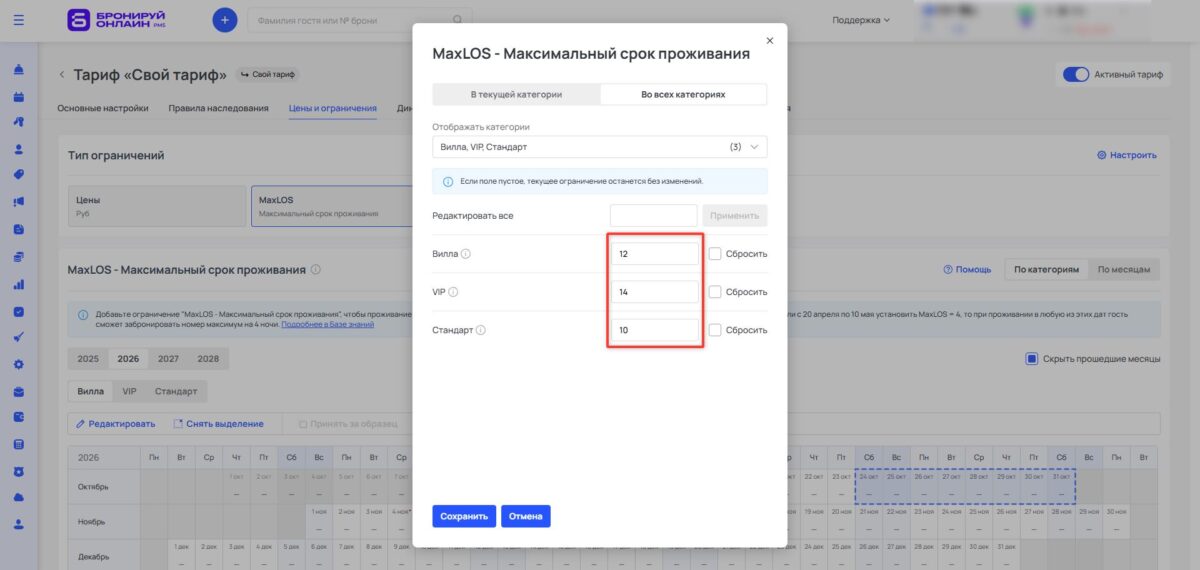
Task: Click the blue plus new booking button
Action: click(x=225, y=19)
